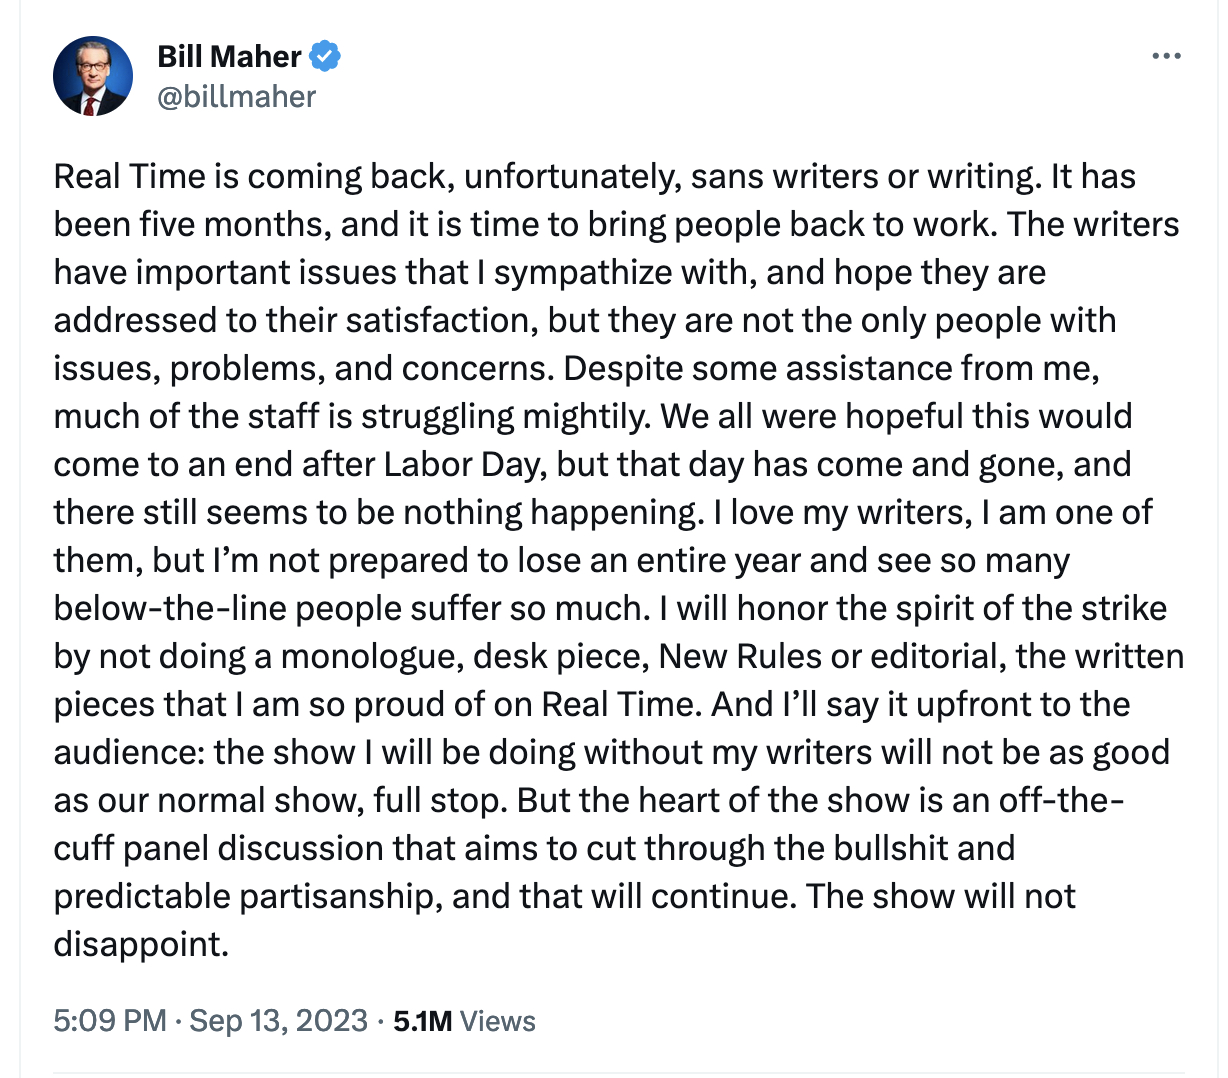The image size is (1228, 1078).
Task: Click the Sep 13, 2023 date
Action: (x=278, y=1021)
